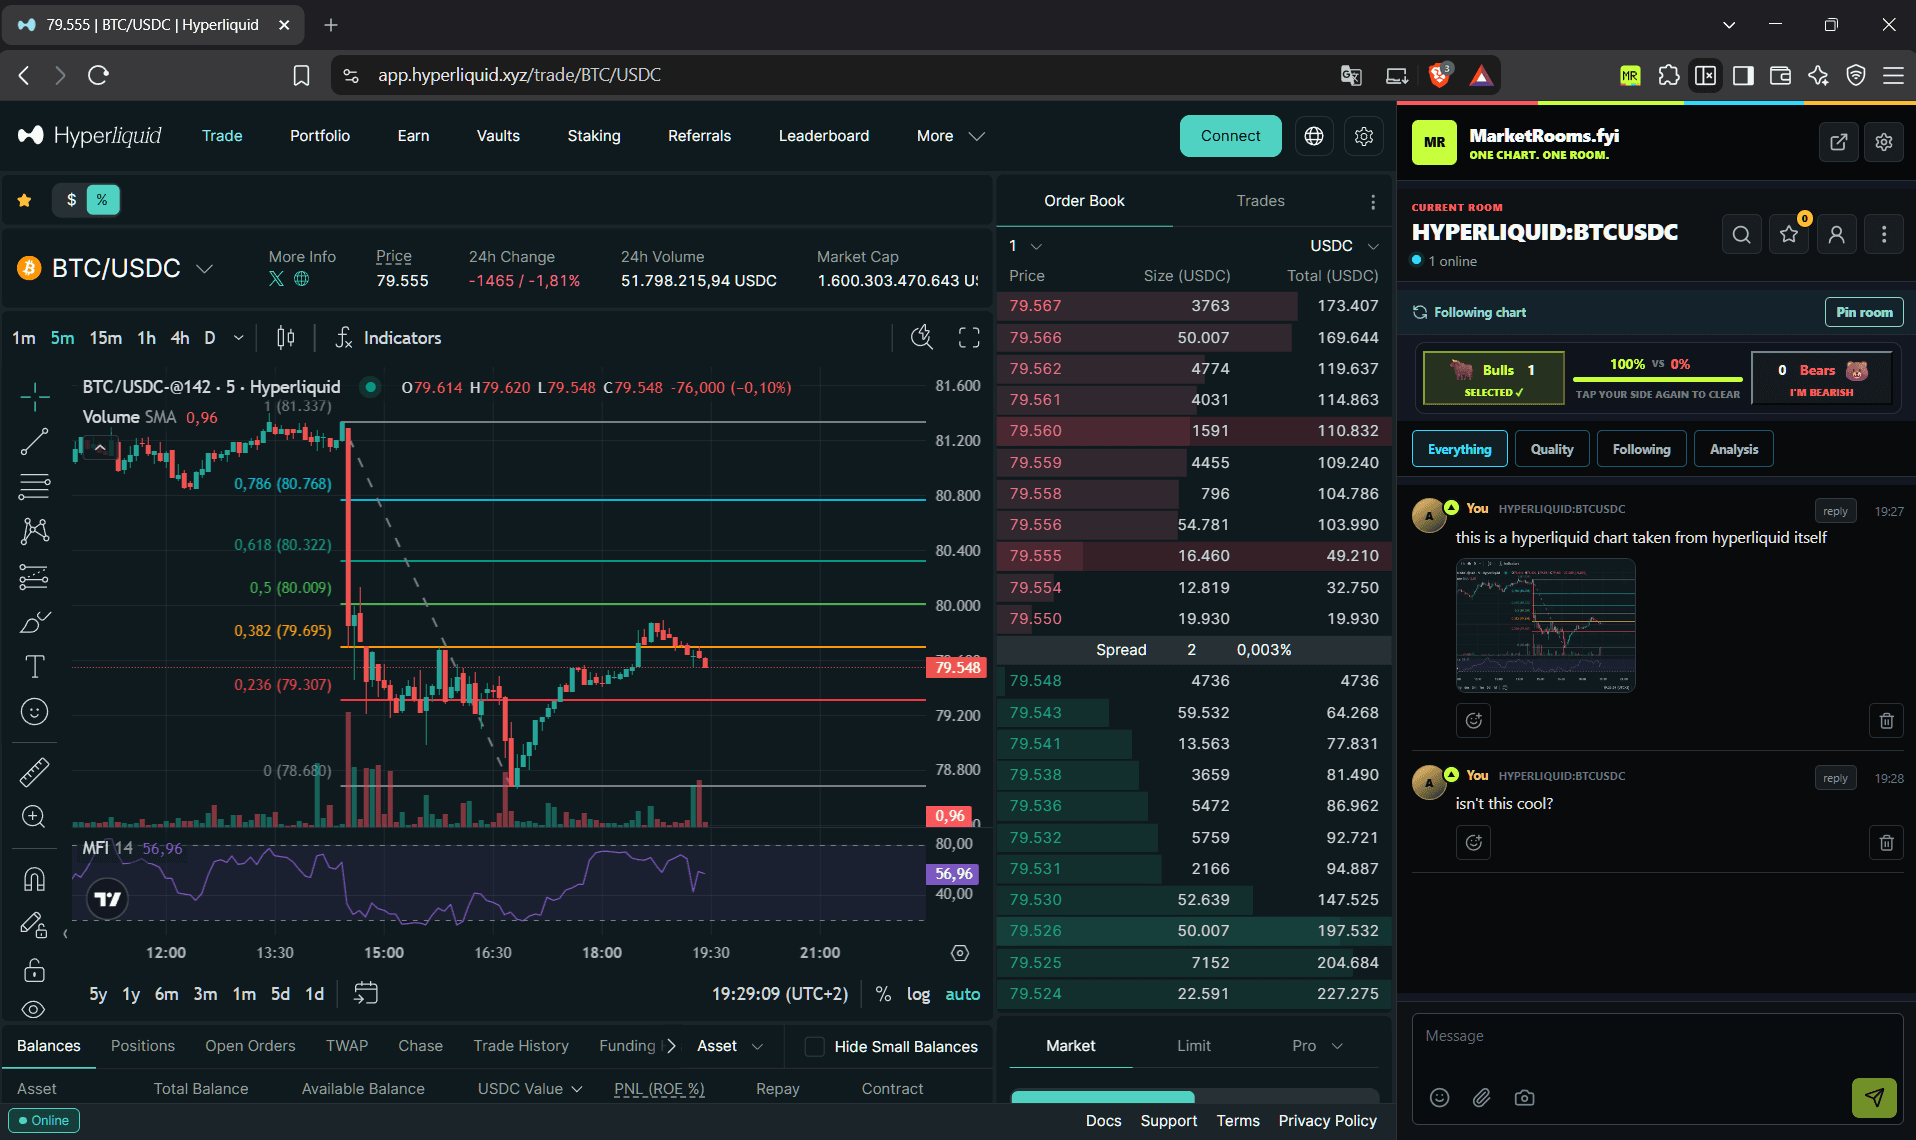1916x1140 pixels.
Task: Go to the Portfolio page
Action: click(x=320, y=136)
